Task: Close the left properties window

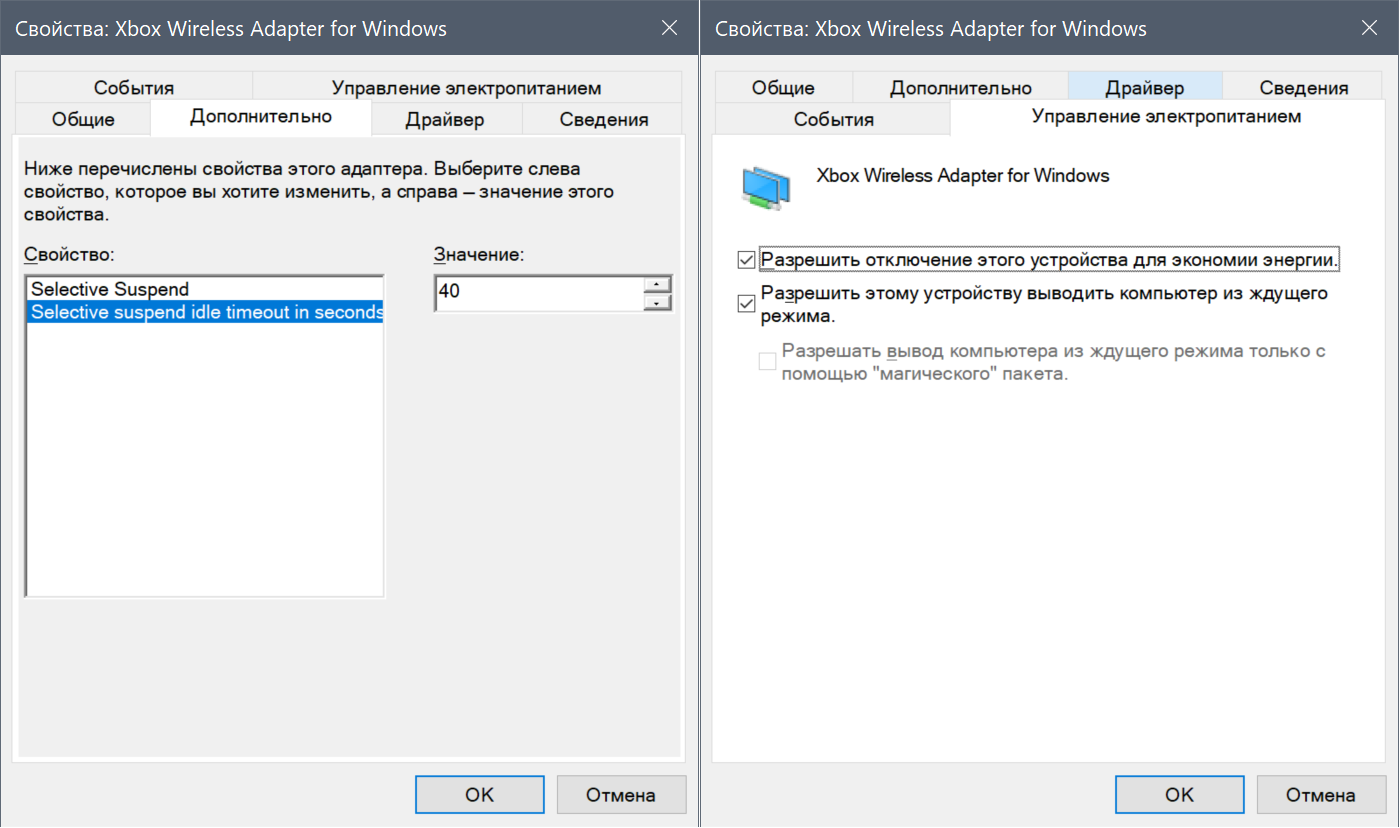Action: pyautogui.click(x=670, y=28)
